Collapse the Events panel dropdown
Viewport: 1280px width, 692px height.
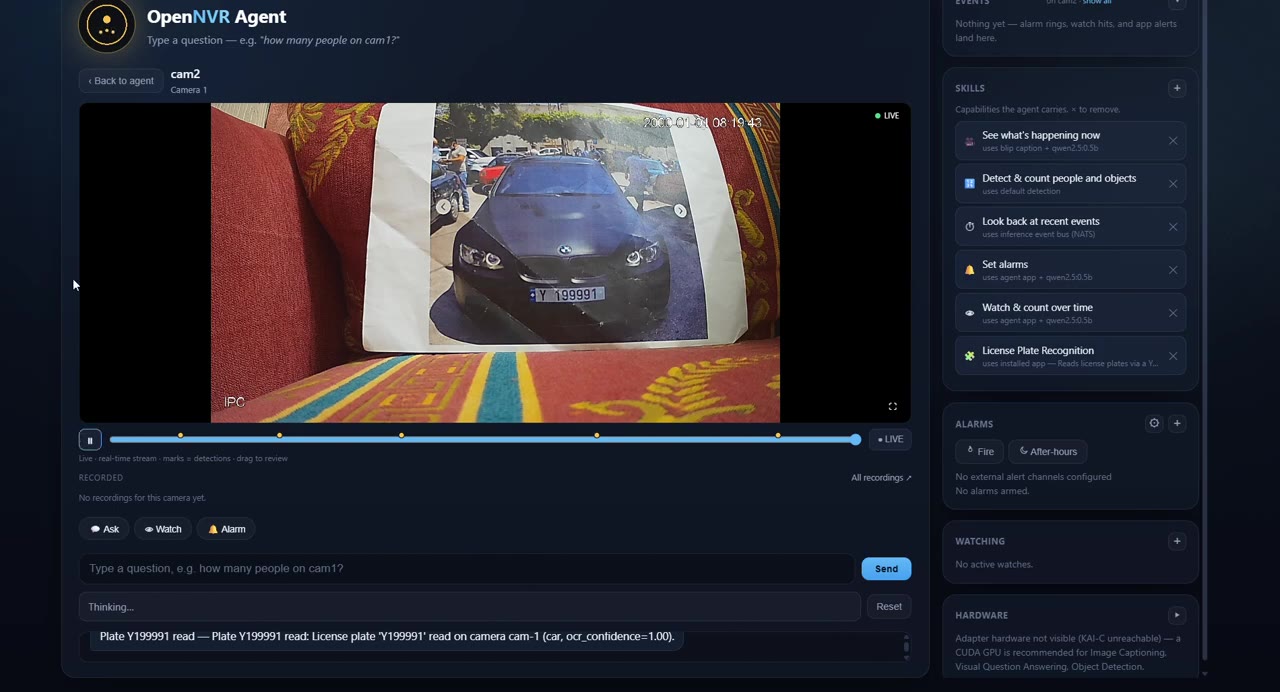point(1177,3)
